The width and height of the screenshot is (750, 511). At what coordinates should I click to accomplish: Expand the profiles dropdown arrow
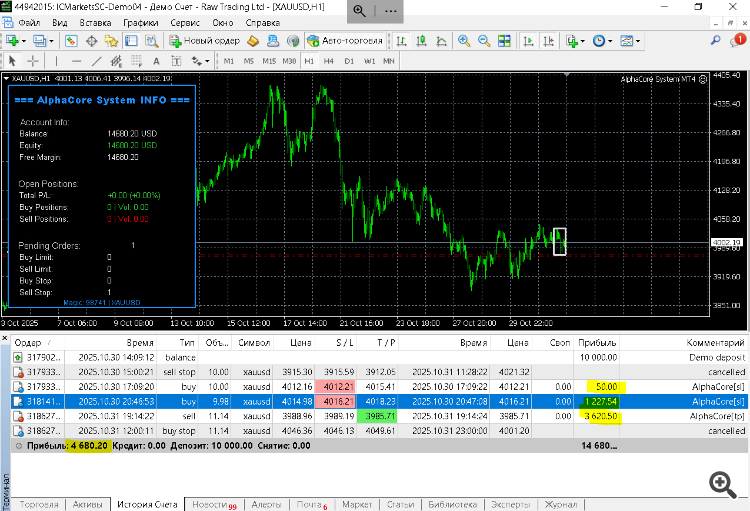pos(53,41)
